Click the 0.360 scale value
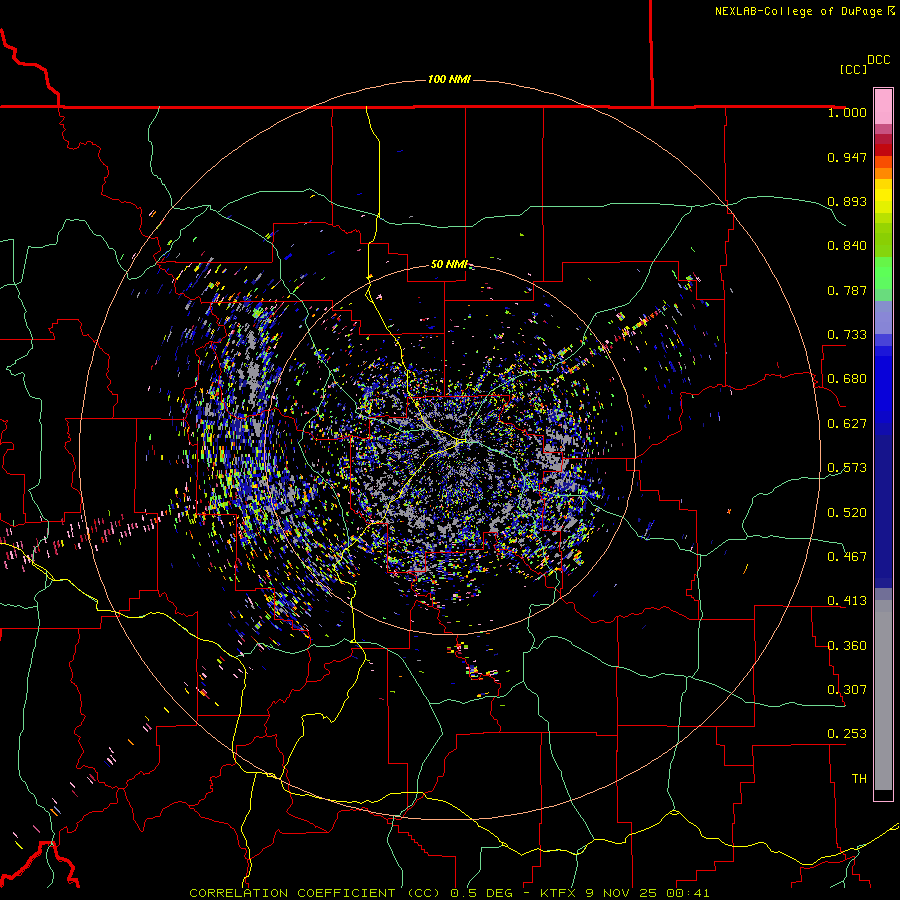 tap(847, 646)
